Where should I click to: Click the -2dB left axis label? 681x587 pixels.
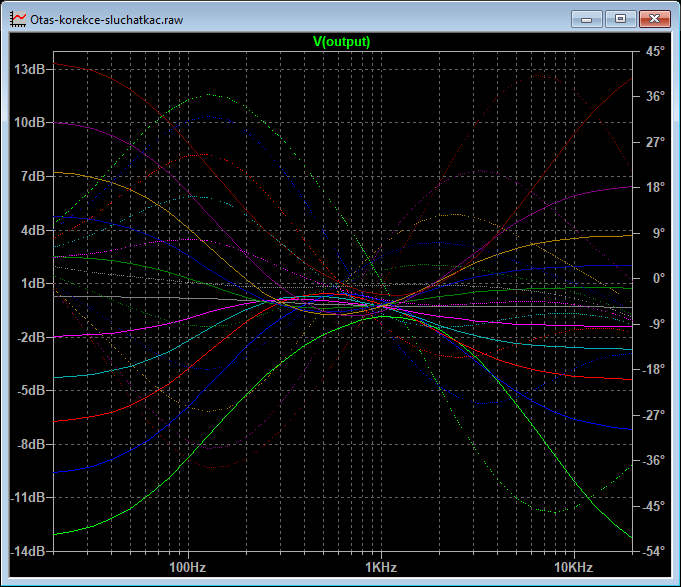(x=31, y=337)
